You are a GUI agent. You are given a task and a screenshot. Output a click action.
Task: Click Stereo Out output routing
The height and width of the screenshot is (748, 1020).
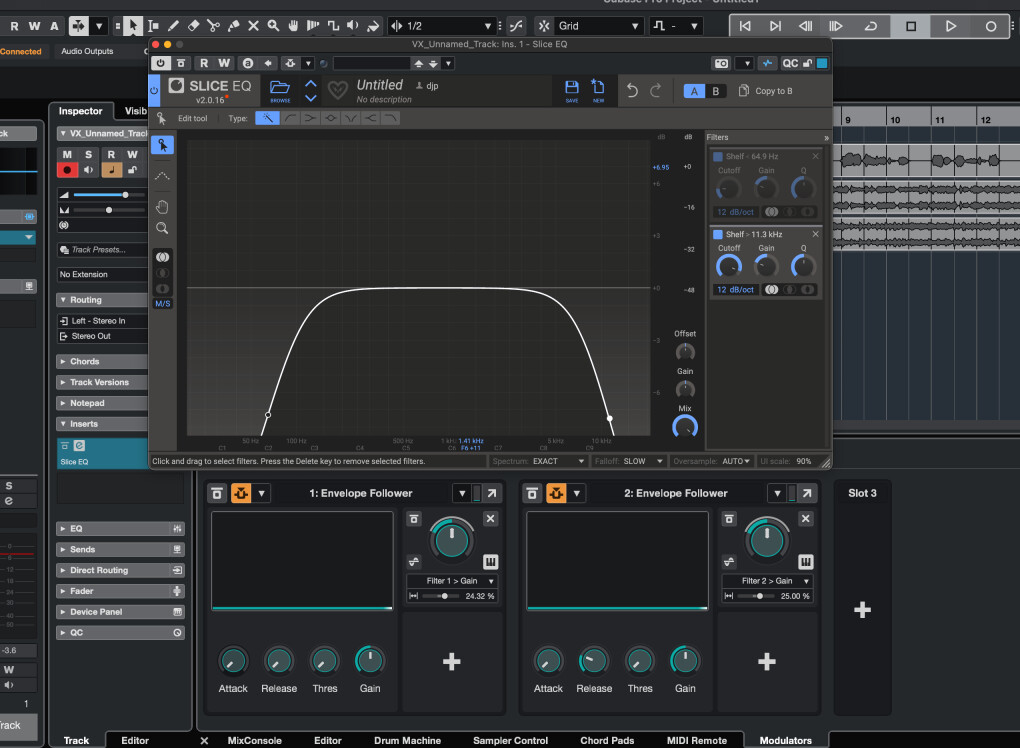pos(103,336)
